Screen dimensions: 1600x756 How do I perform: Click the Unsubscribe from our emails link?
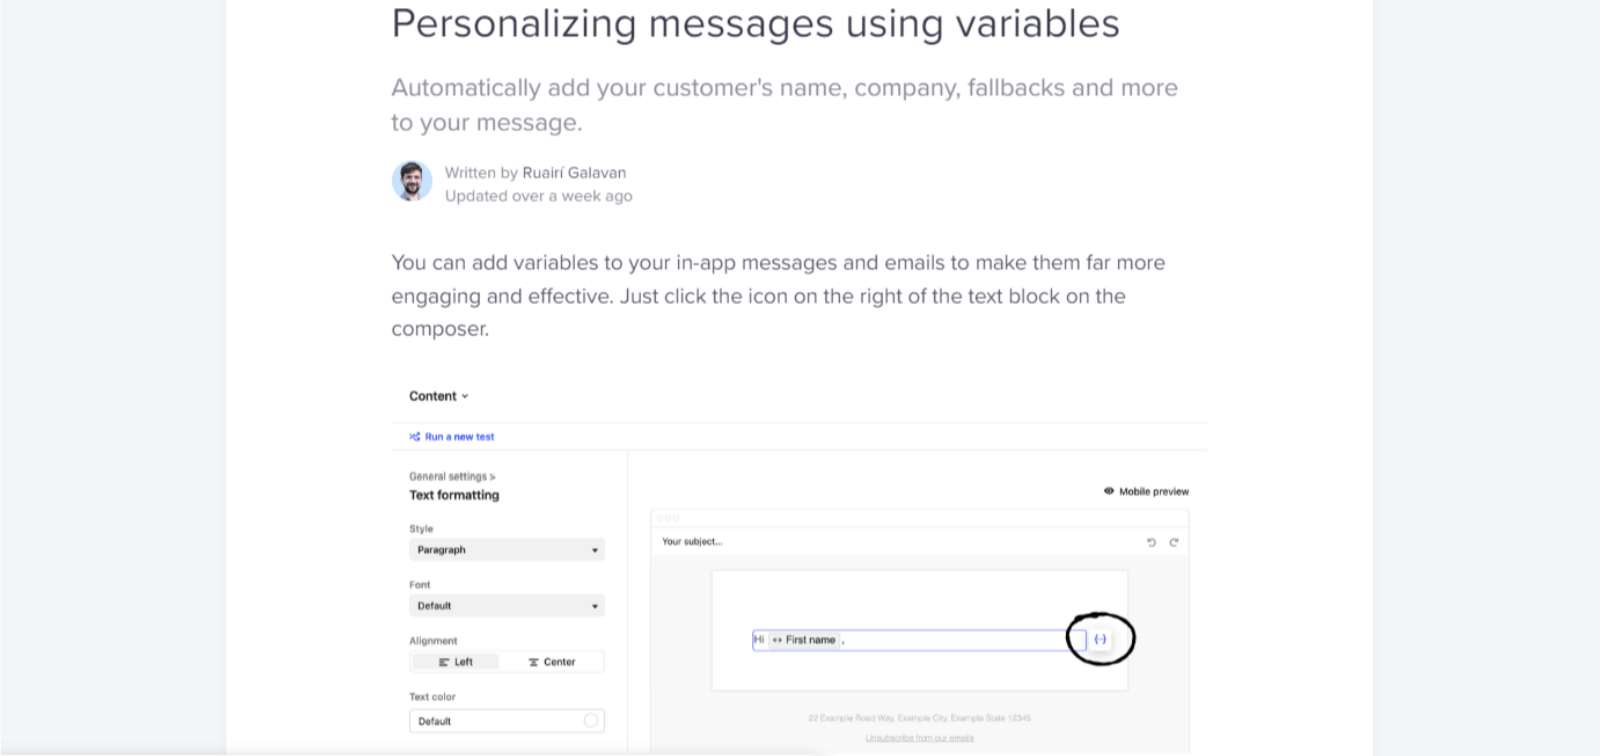pos(919,738)
